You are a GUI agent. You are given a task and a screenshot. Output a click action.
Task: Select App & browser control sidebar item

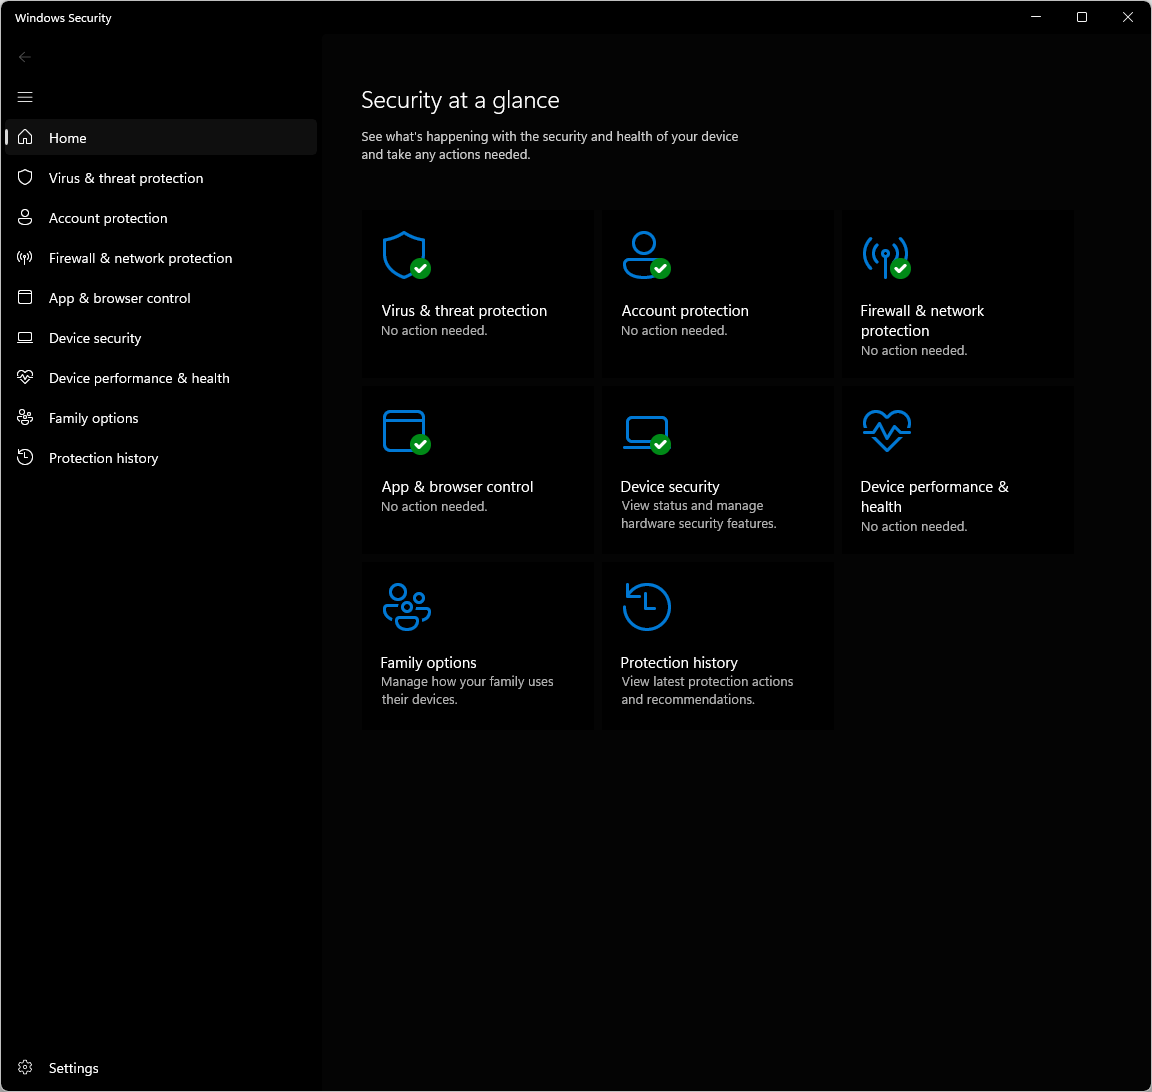pos(119,298)
